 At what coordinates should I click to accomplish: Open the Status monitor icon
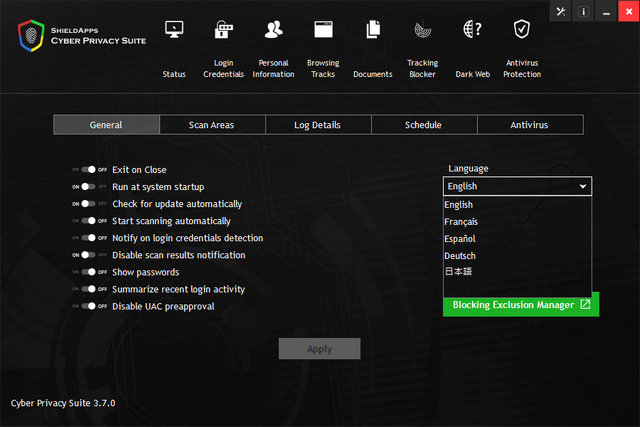174,30
